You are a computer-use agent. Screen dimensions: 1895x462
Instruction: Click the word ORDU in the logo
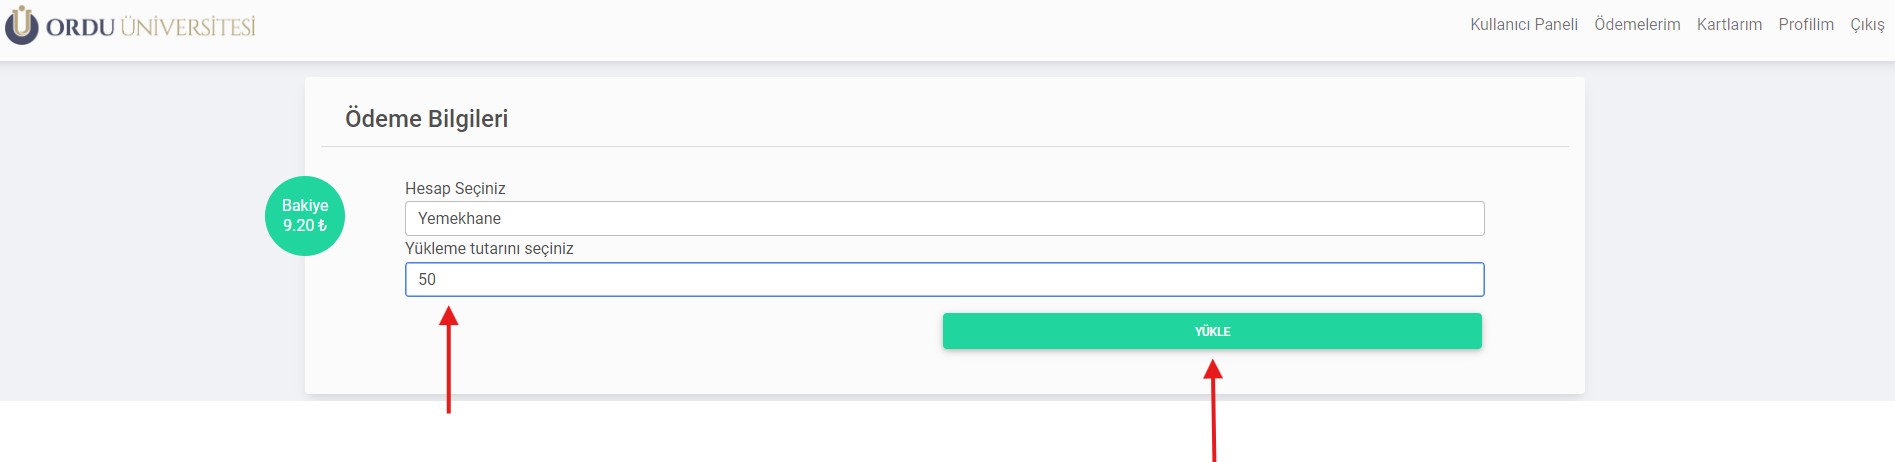tap(80, 28)
